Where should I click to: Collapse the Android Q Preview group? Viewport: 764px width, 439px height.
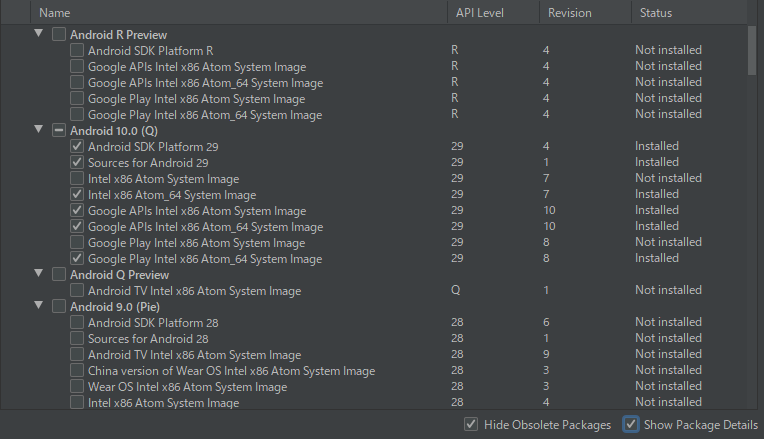[x=39, y=274]
